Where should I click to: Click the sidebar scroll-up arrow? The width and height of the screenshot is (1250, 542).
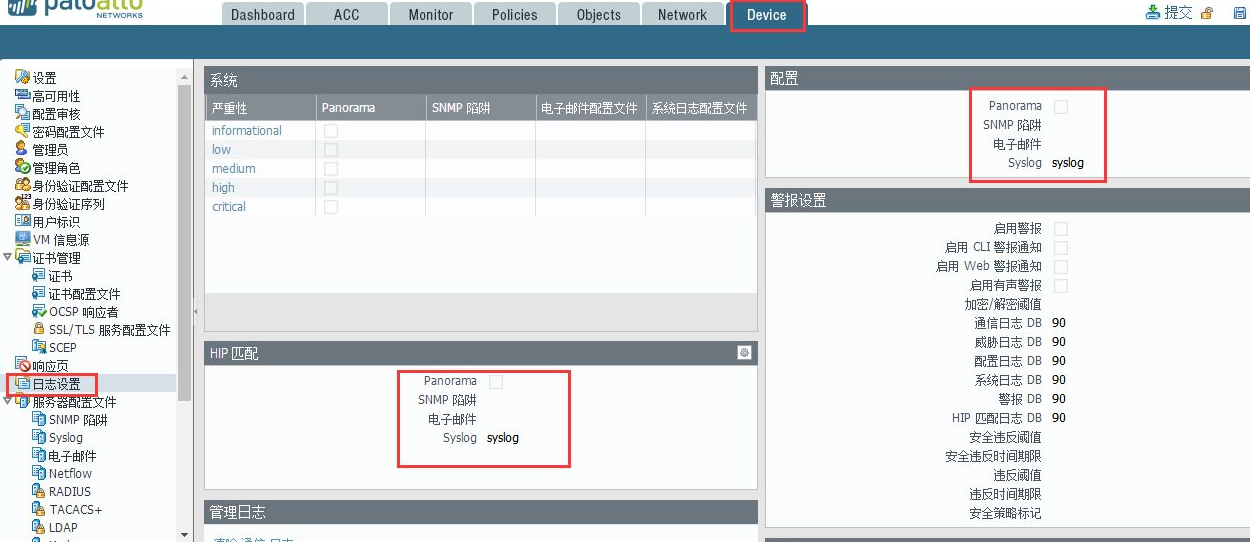click(184, 77)
